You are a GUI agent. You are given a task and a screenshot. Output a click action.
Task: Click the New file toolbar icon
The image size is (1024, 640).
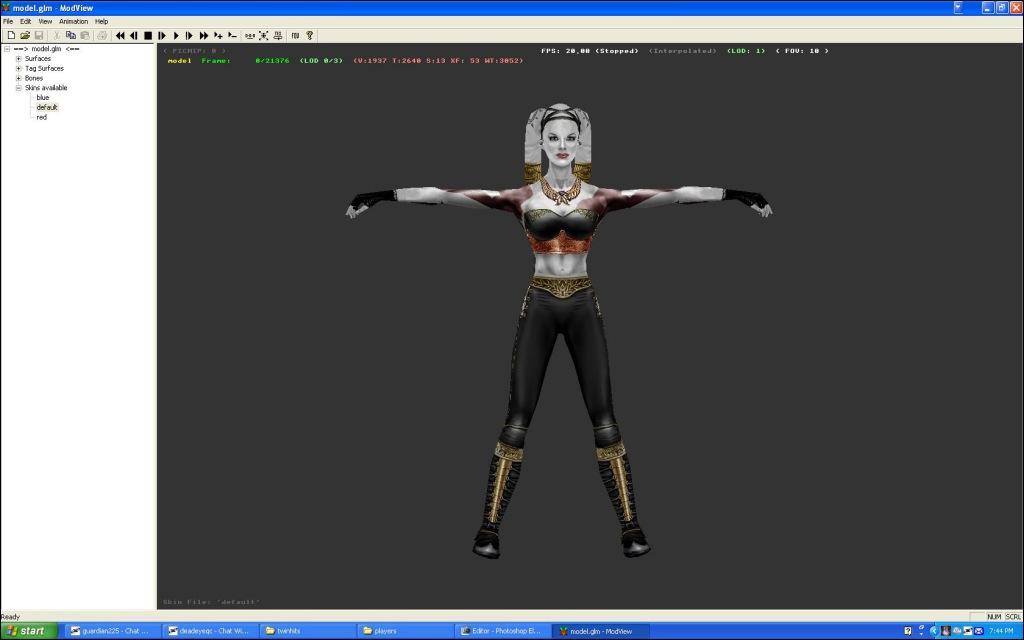click(x=11, y=35)
